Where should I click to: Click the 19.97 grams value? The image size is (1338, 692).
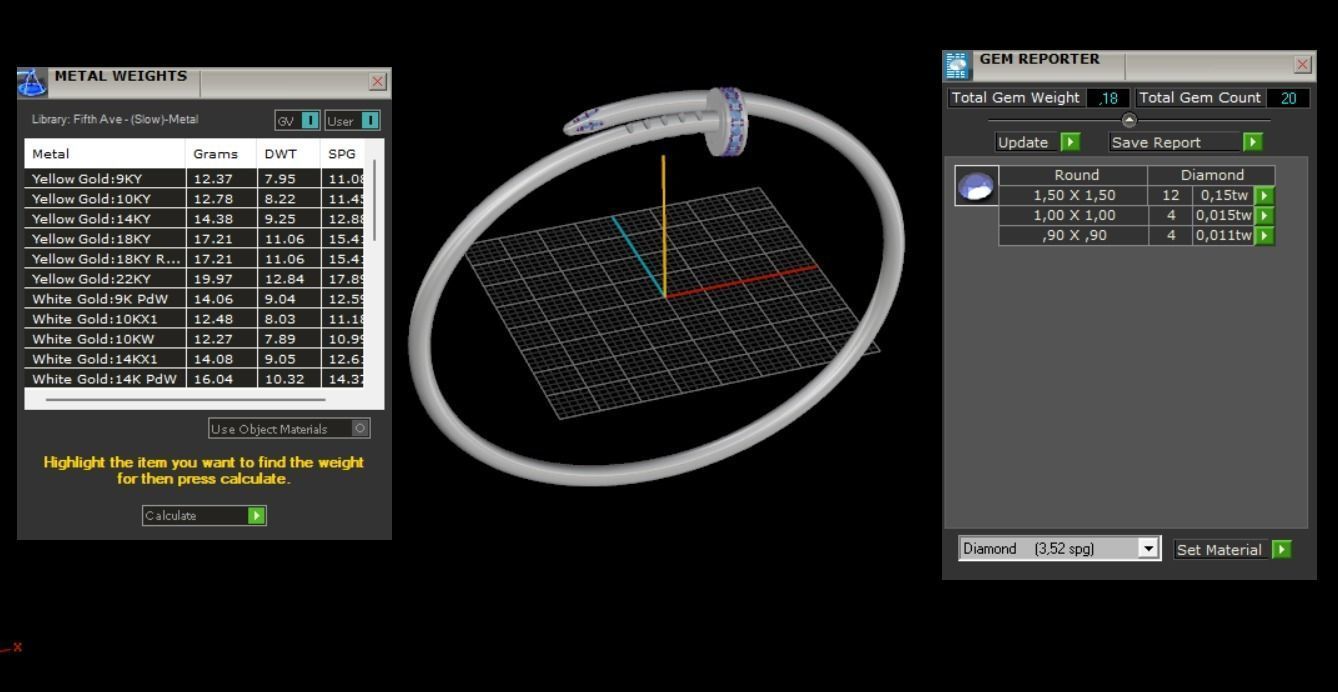(213, 279)
